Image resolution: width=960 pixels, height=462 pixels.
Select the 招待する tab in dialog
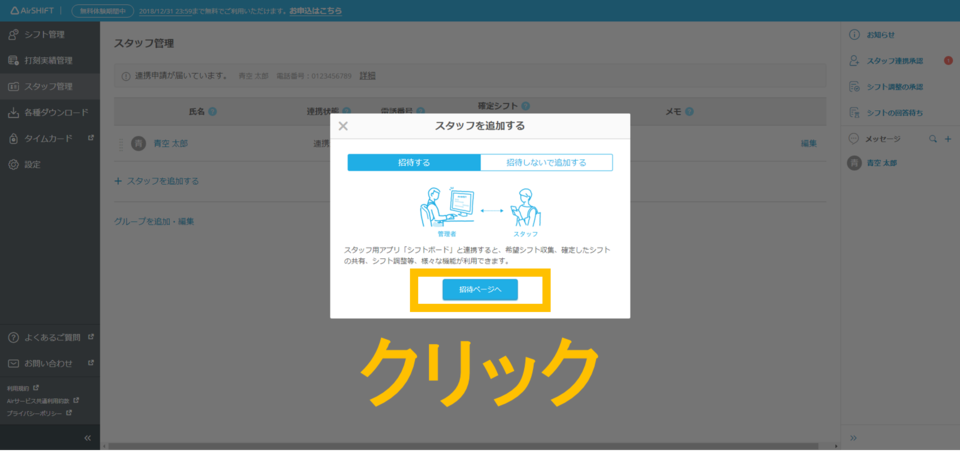tap(414, 162)
